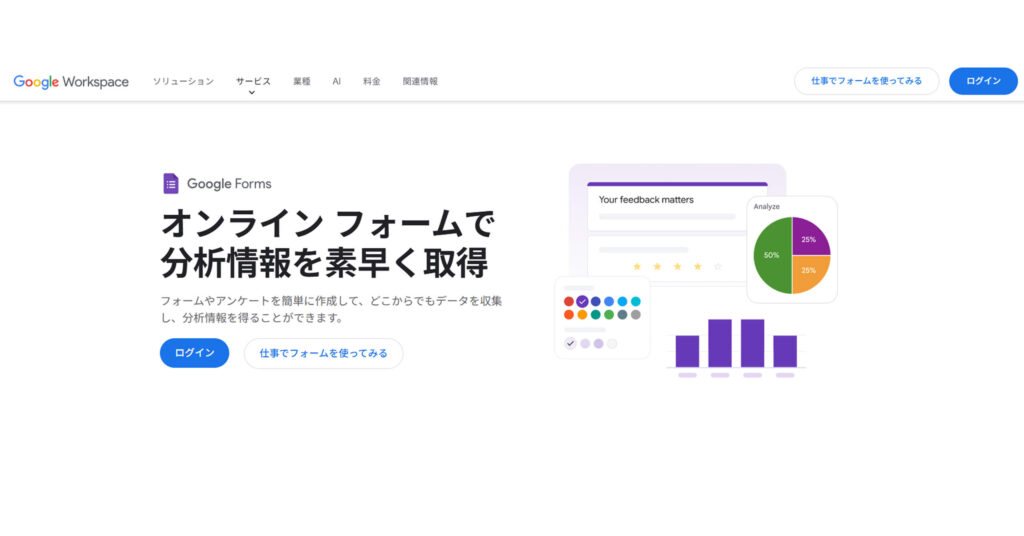
Task: Open the Google Workspace logo link
Action: [x=71, y=82]
